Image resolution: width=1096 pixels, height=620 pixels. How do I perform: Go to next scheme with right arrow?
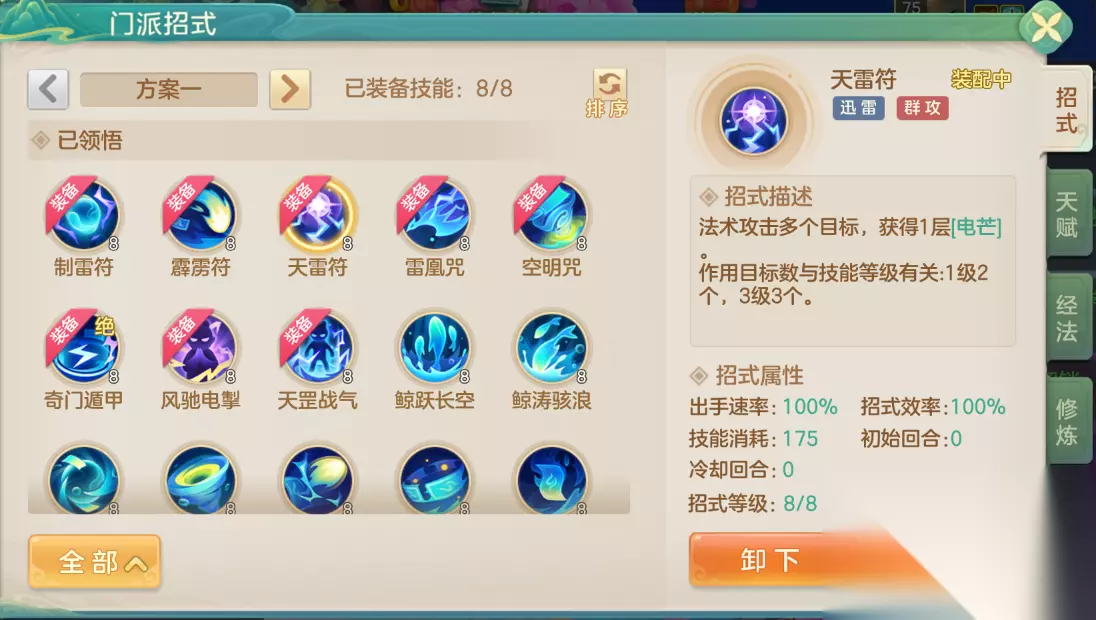coord(289,89)
